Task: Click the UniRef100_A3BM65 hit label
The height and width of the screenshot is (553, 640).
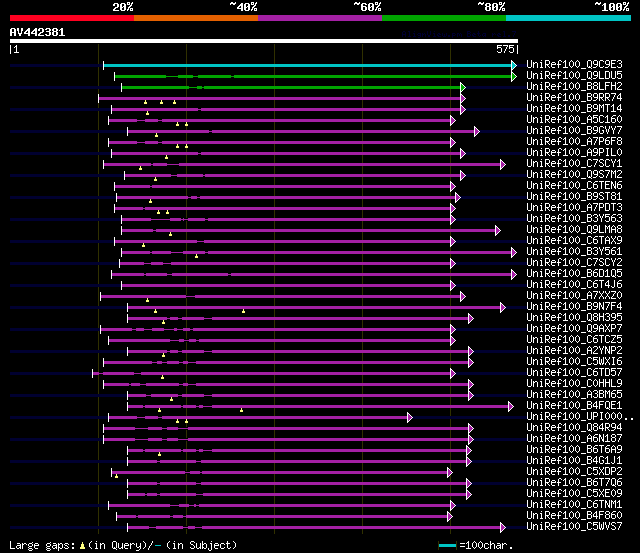Action: click(x=574, y=395)
